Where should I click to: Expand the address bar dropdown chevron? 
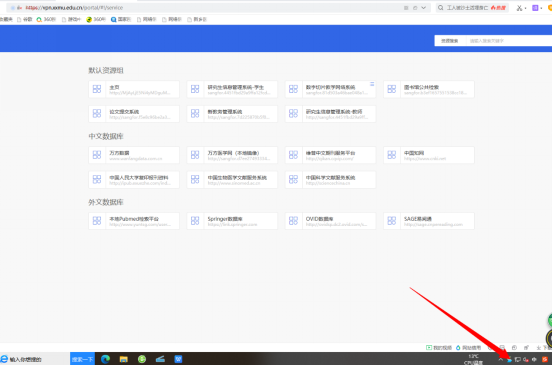tap(424, 7)
